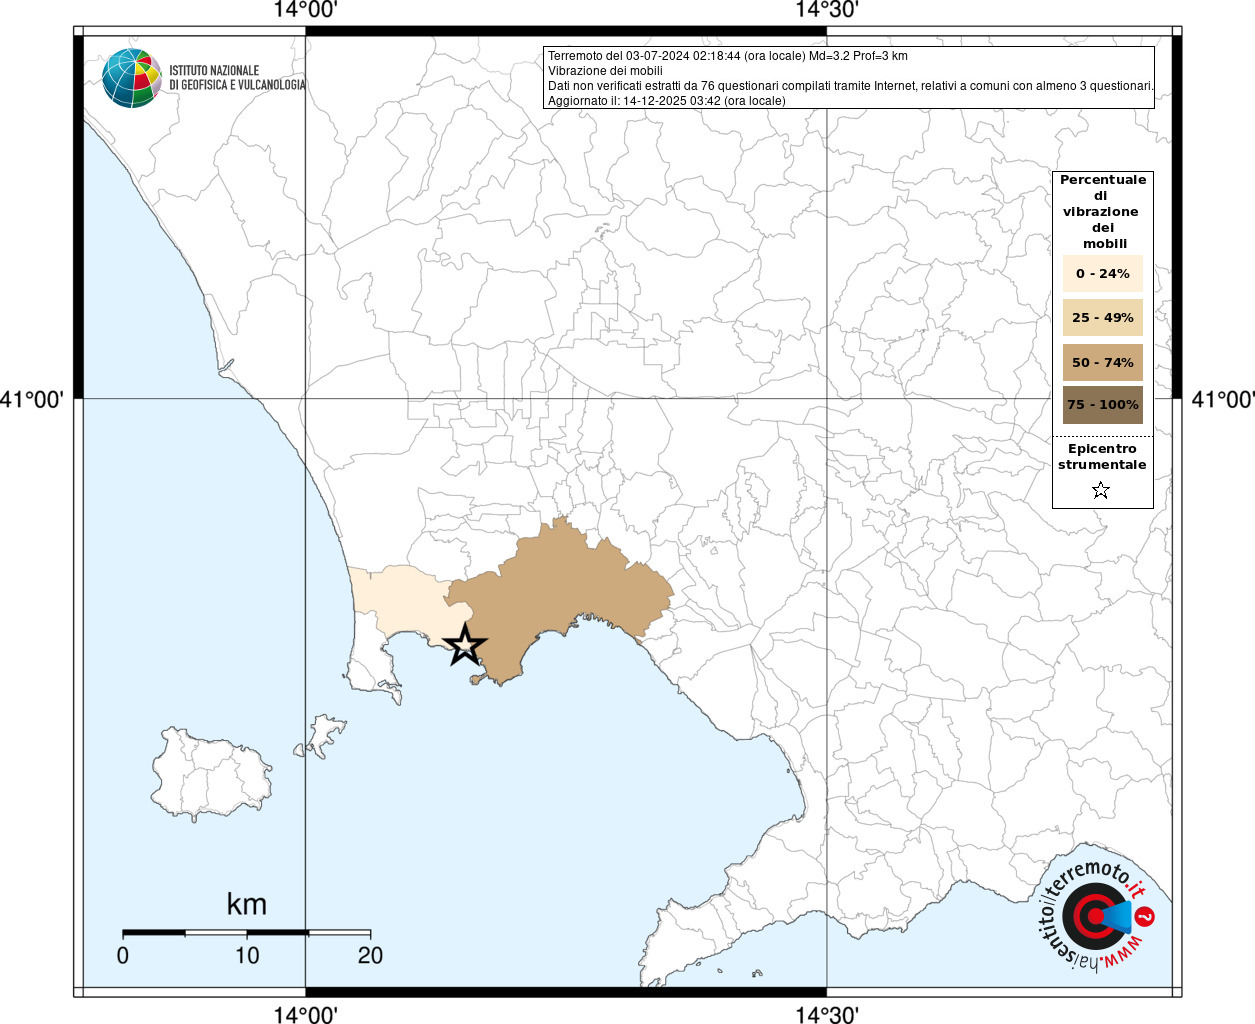Select the 25 - 49% legend swatch
1255x1024 pixels.
[x=1103, y=317]
